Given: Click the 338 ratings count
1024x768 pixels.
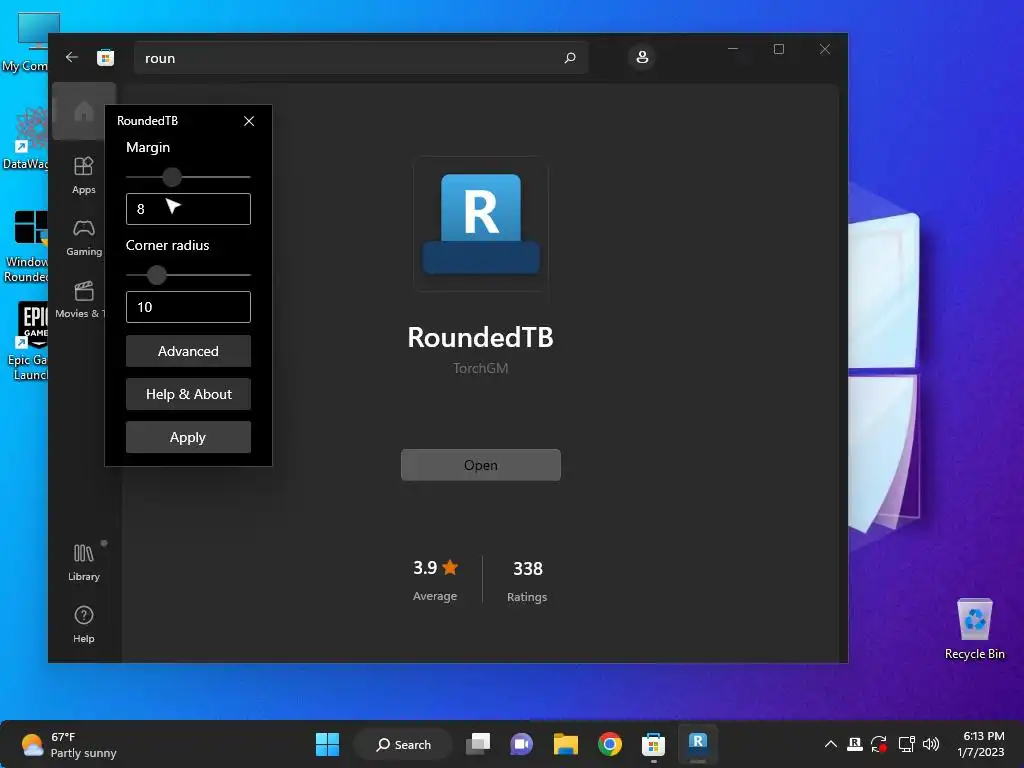Looking at the screenshot, I should (x=528, y=569).
